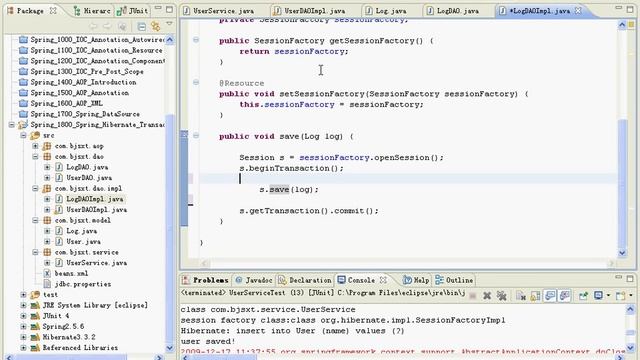Toggle Link with Editor in Package Explorer

(156, 27)
